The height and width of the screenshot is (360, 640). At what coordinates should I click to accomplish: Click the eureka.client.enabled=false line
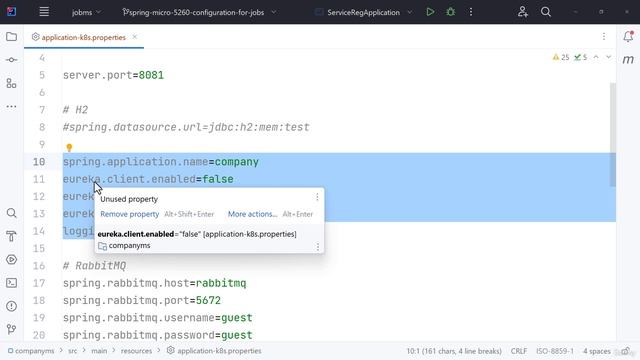point(148,179)
